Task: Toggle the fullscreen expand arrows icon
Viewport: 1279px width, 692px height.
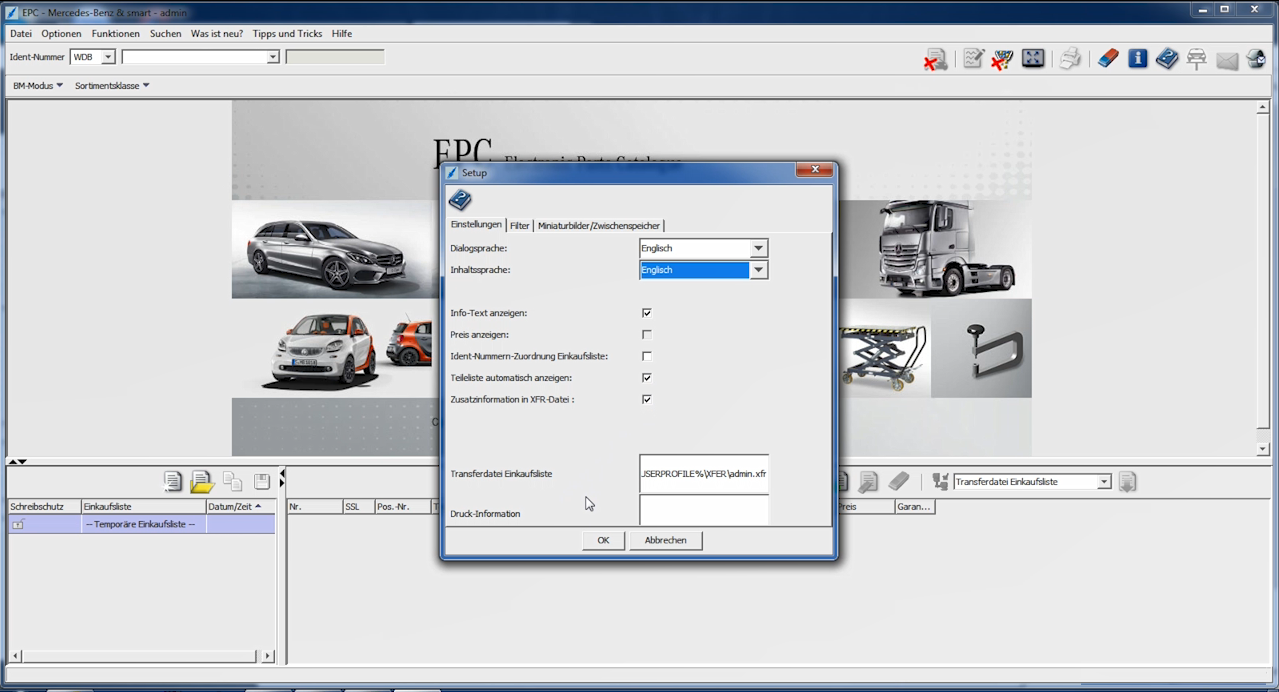Action: 1033,59
